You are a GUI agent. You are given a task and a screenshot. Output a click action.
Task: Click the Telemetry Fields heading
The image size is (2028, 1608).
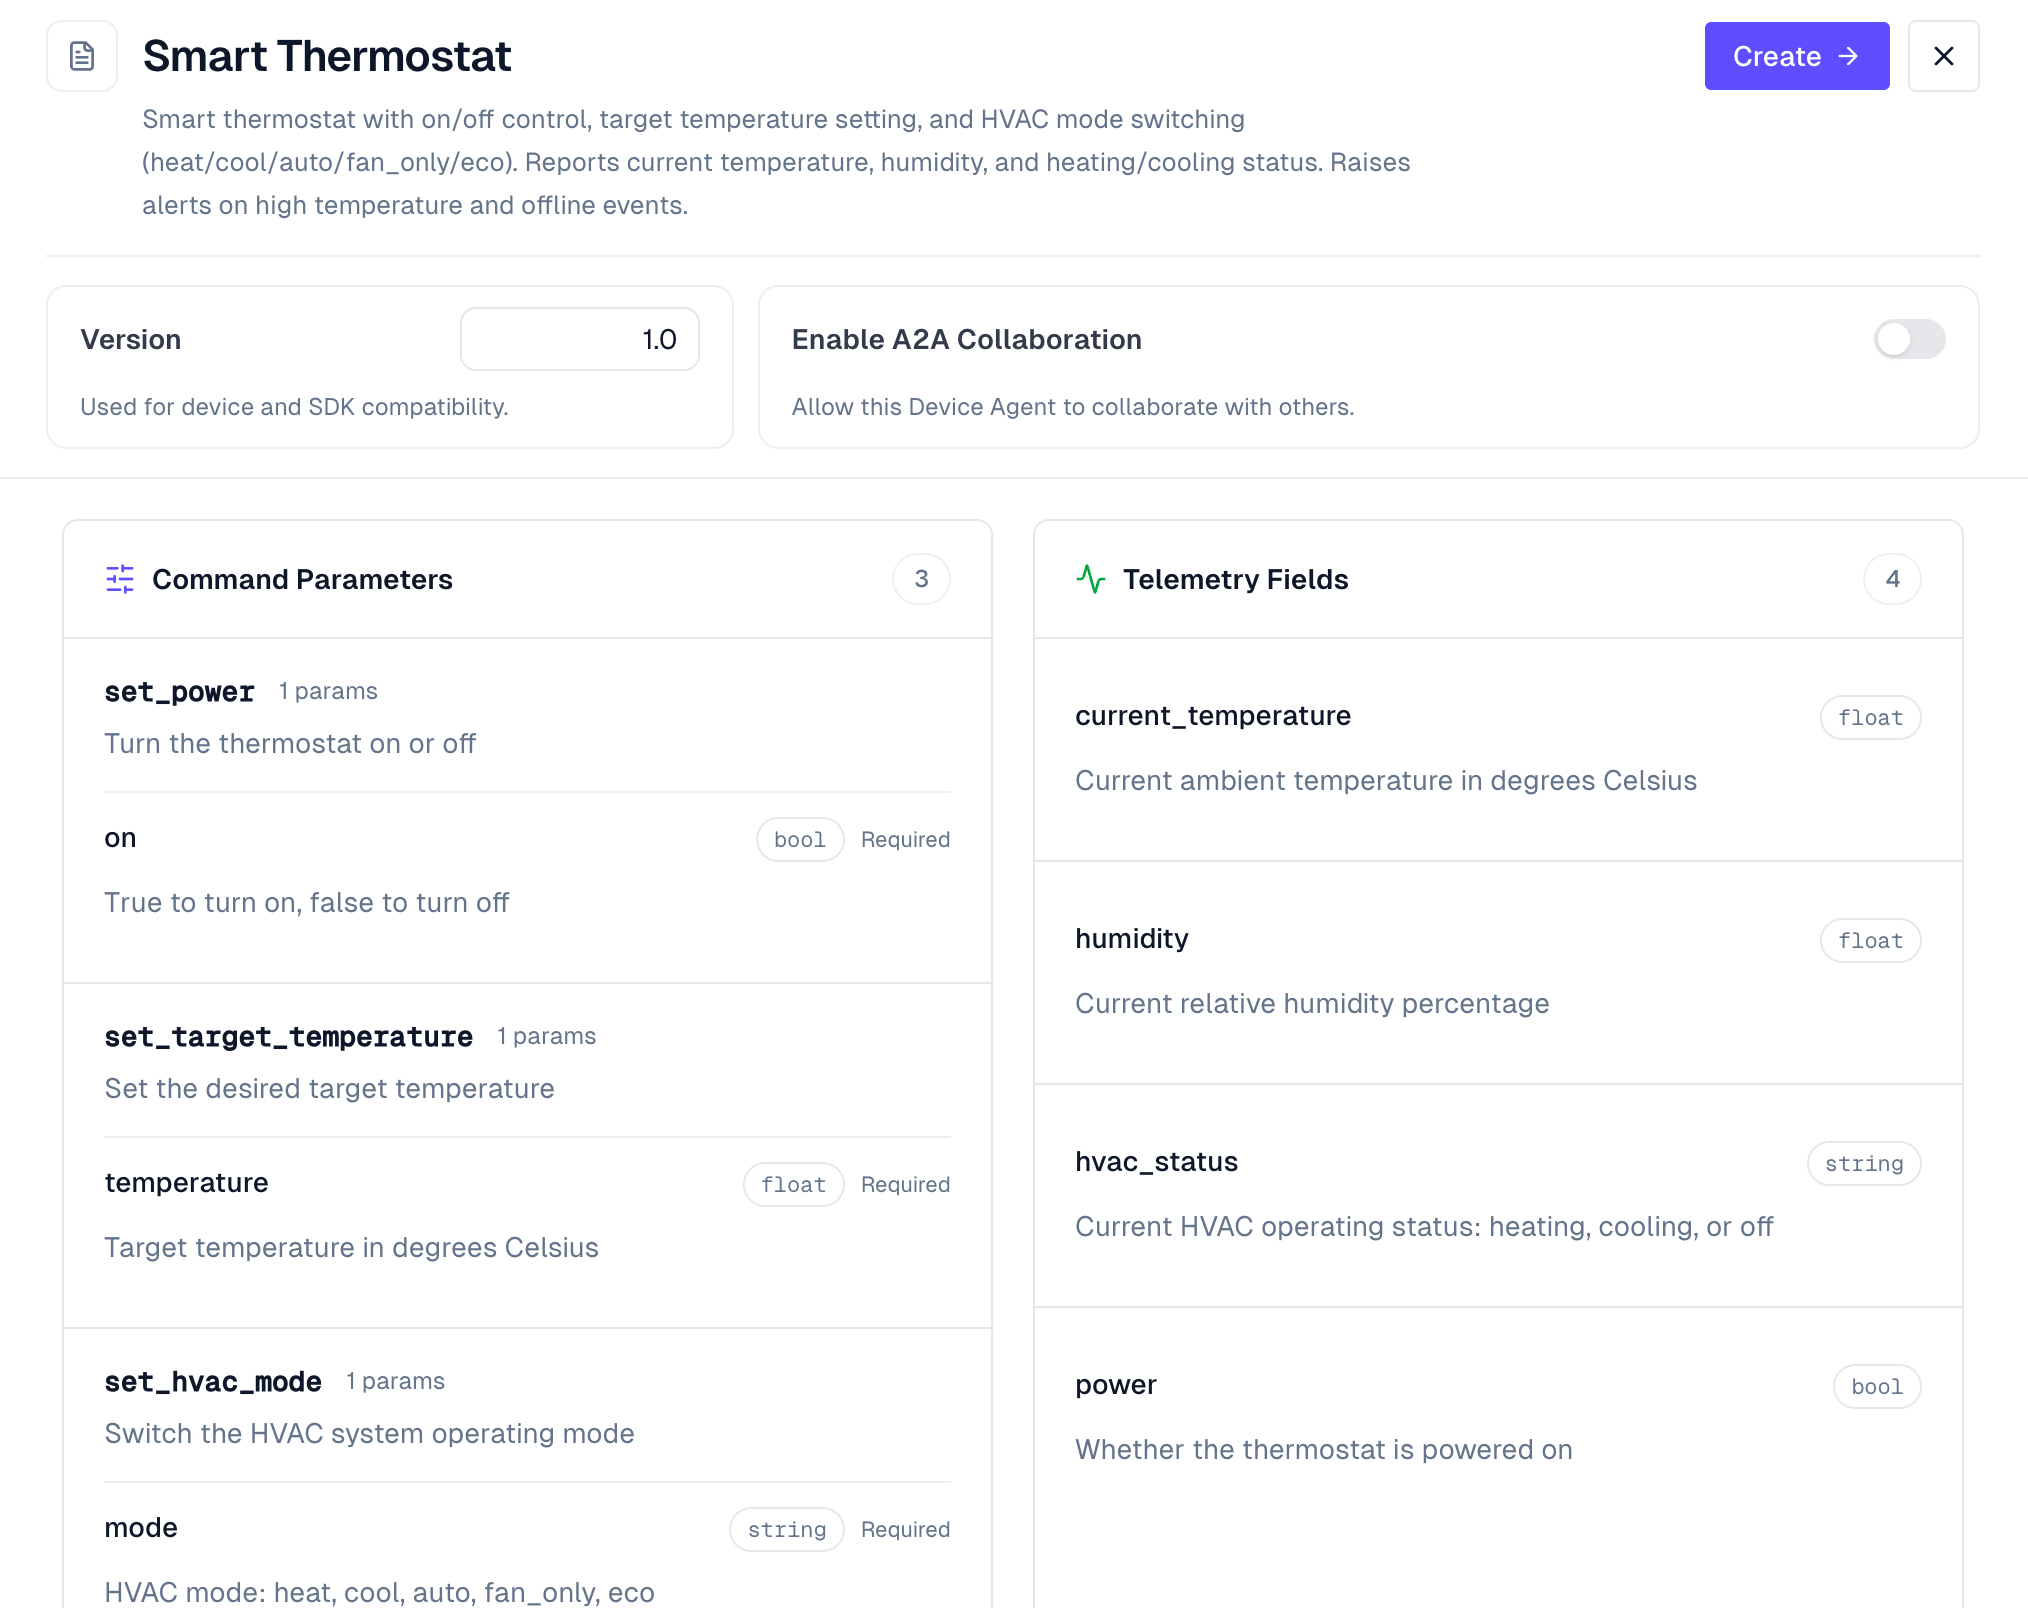coord(1236,579)
